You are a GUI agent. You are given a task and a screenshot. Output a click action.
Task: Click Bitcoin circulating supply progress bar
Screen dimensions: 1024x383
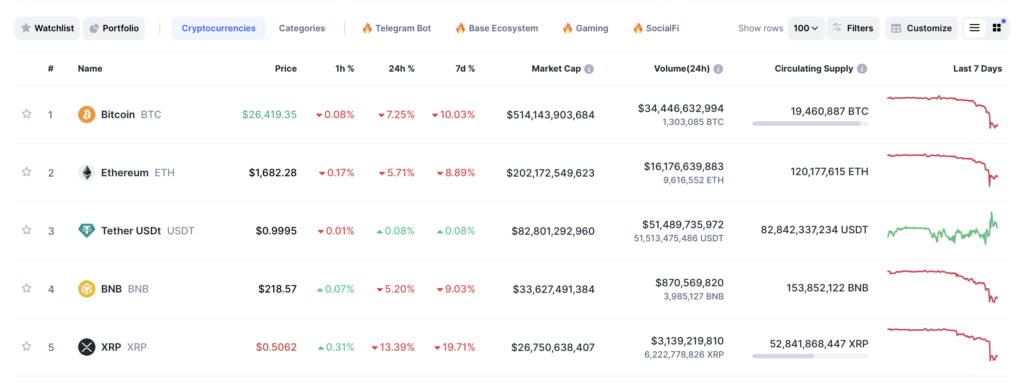click(x=810, y=124)
